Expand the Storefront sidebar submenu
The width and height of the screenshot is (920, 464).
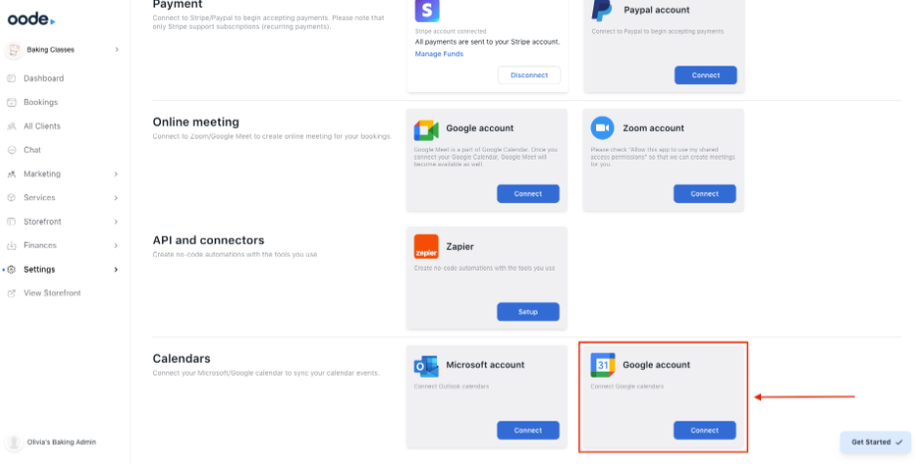pos(116,222)
